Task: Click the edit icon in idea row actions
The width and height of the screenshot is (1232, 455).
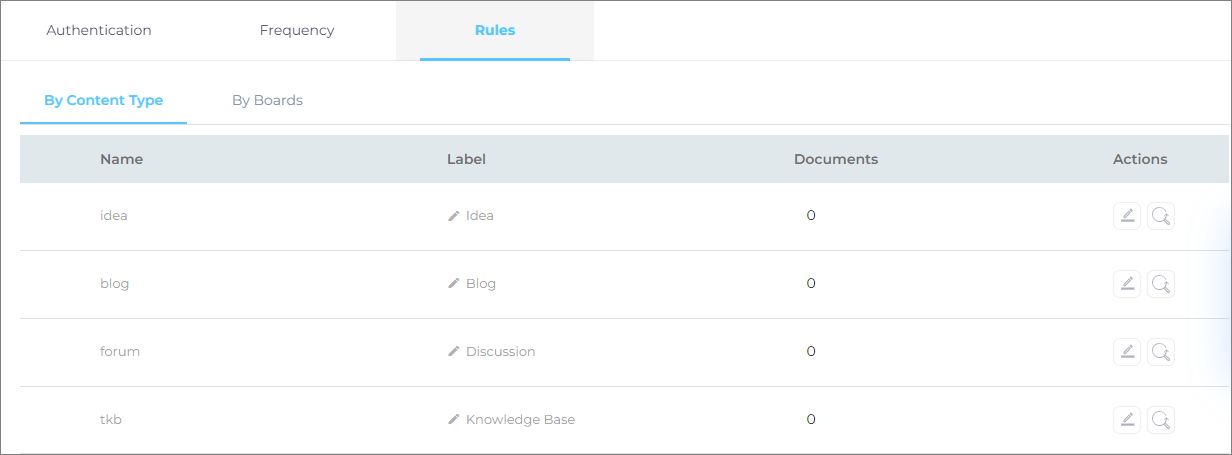Action: point(1127,216)
